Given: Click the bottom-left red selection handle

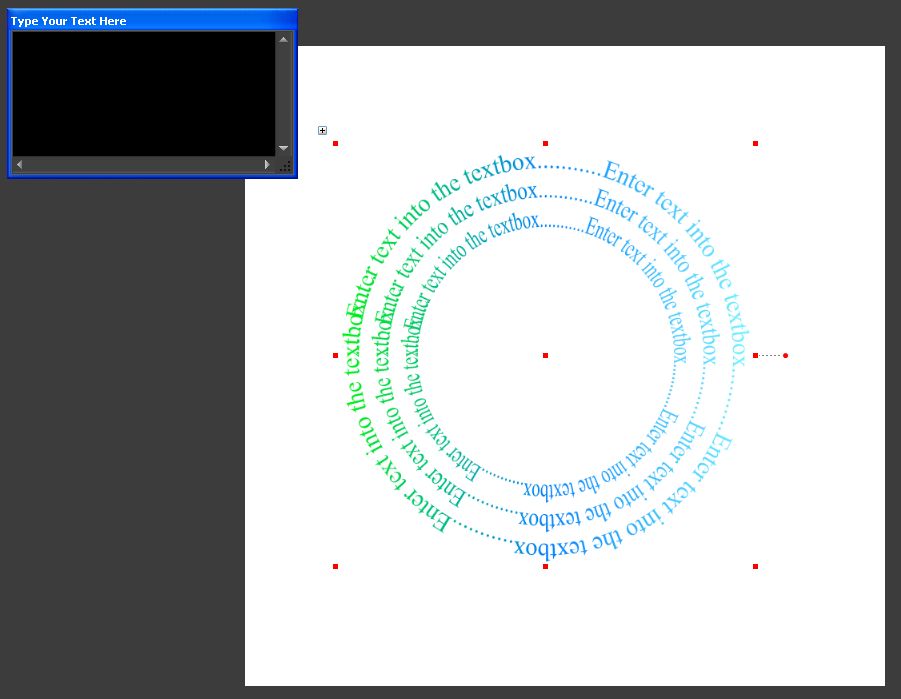Looking at the screenshot, I should [335, 566].
